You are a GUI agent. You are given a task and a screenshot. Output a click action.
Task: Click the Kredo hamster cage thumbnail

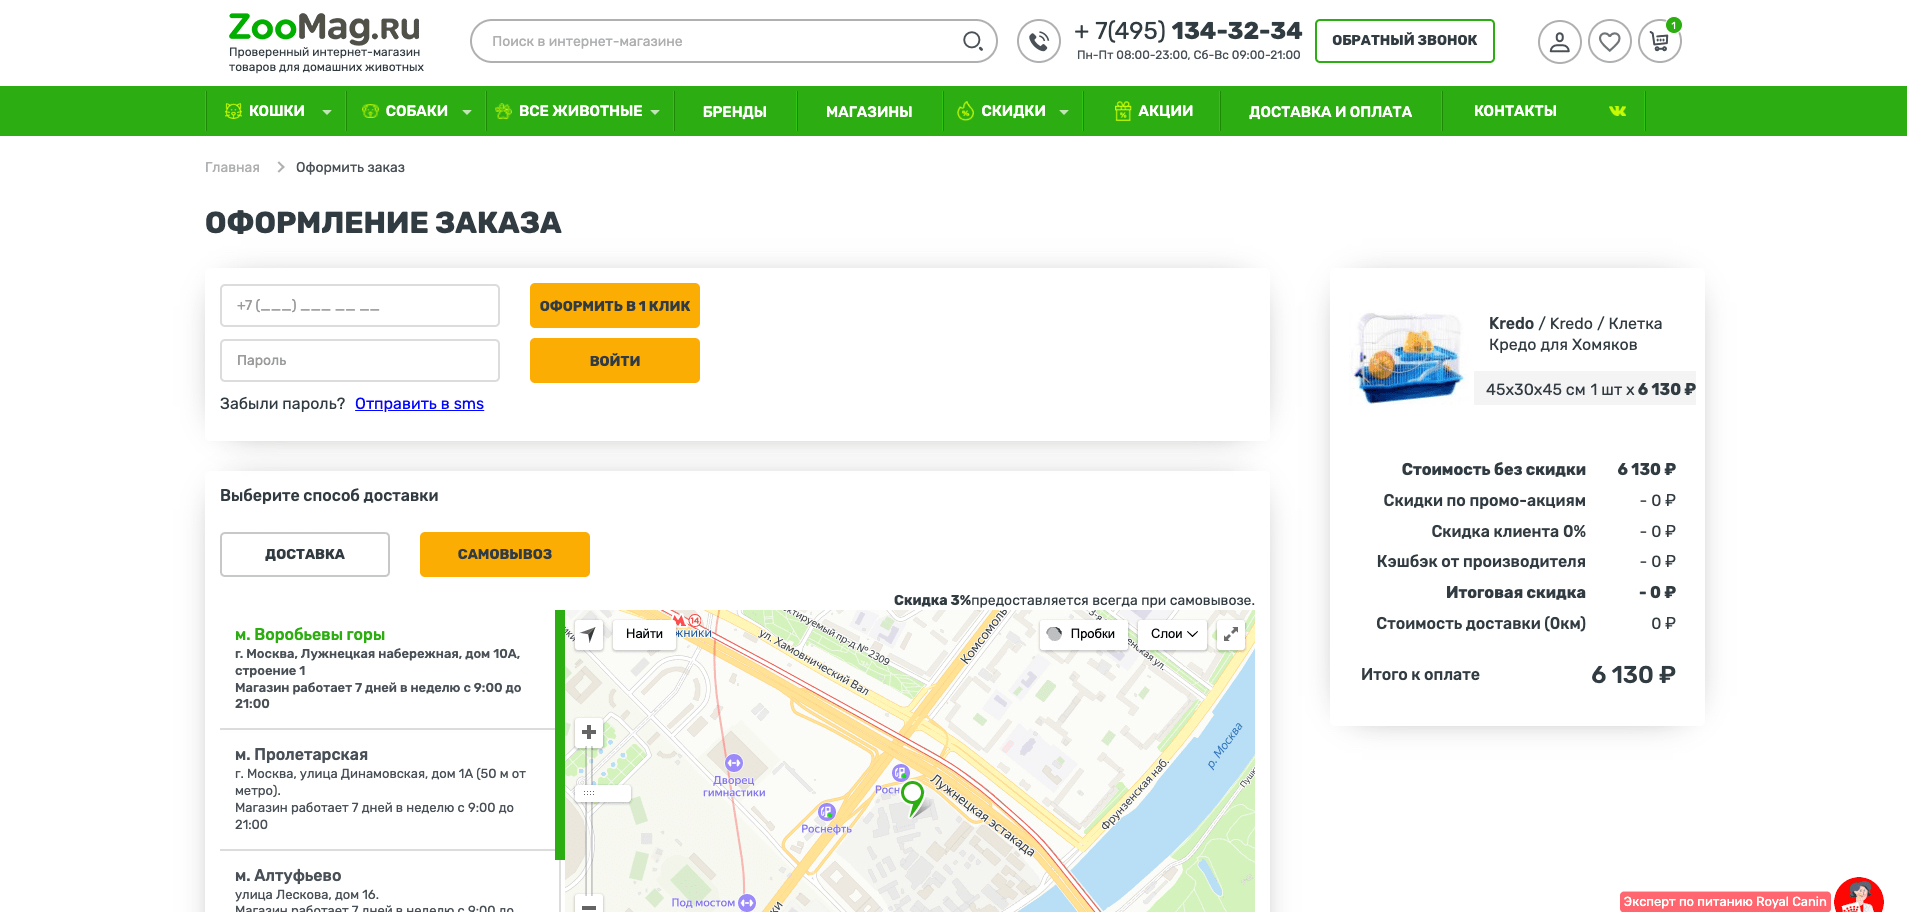click(1409, 357)
